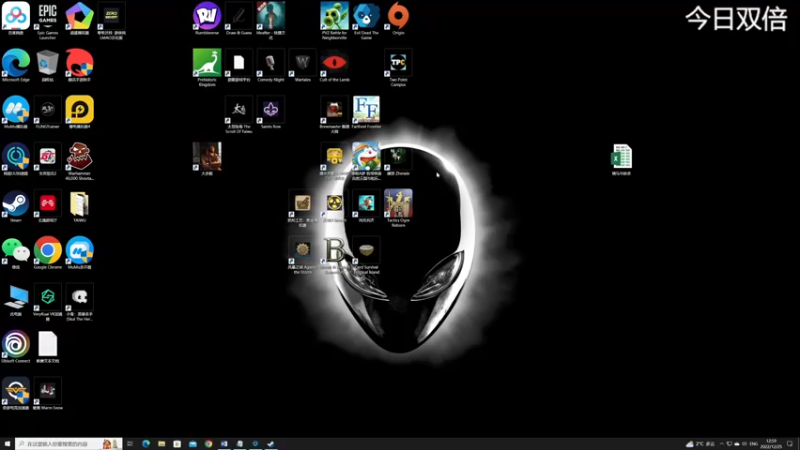Open the yellow LDPlayer emulator shortcut
The height and width of the screenshot is (450, 800).
[80, 112]
